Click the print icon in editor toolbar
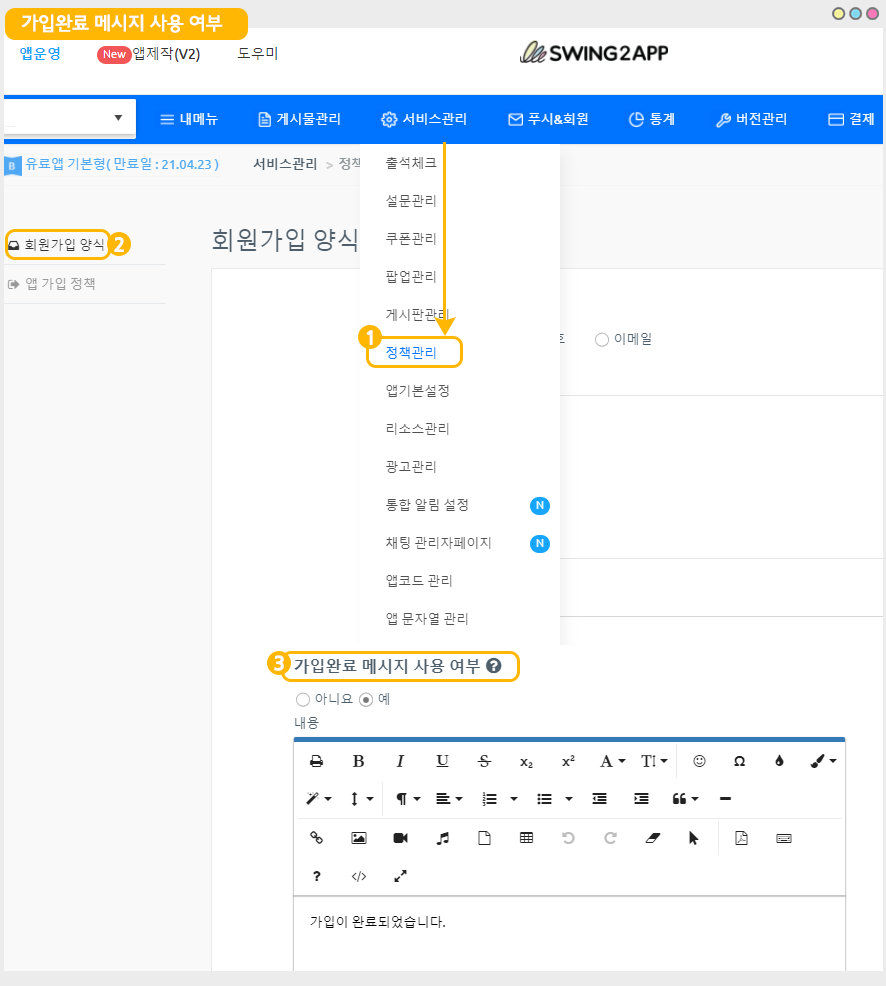886x986 pixels. 317,761
